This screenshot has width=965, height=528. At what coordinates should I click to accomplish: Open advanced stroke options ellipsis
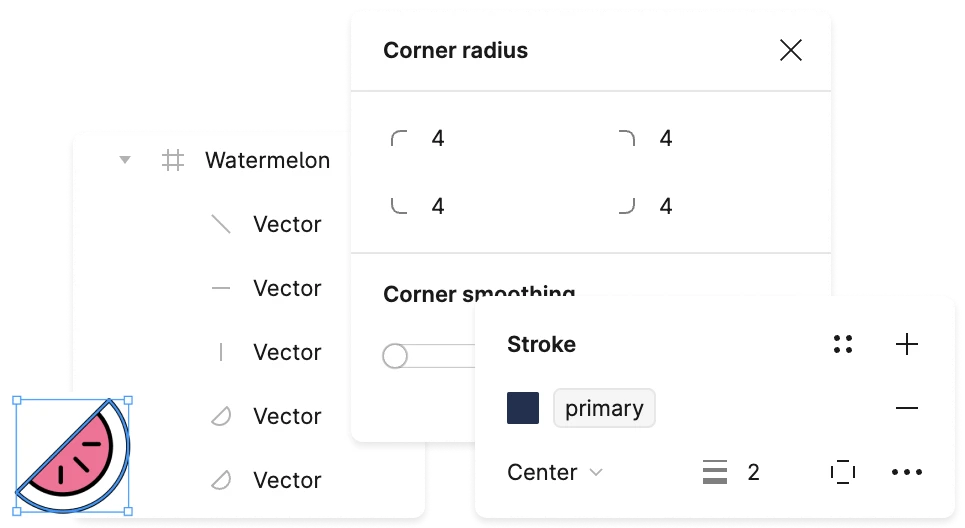[x=907, y=472]
